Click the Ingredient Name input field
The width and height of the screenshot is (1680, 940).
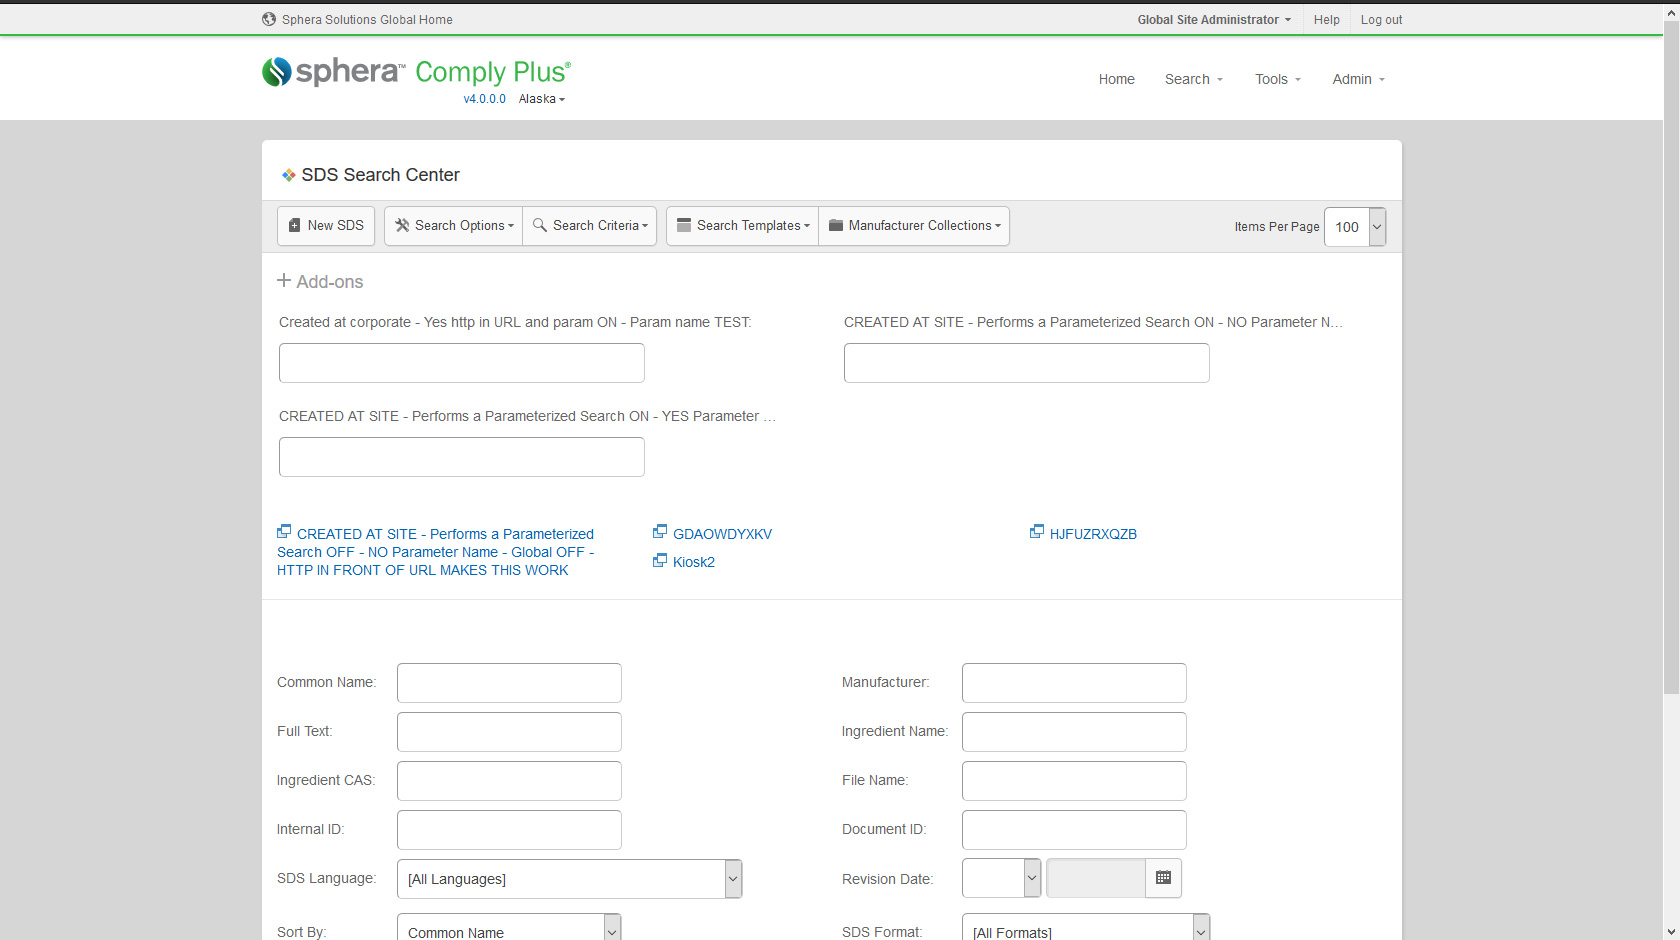click(1074, 732)
